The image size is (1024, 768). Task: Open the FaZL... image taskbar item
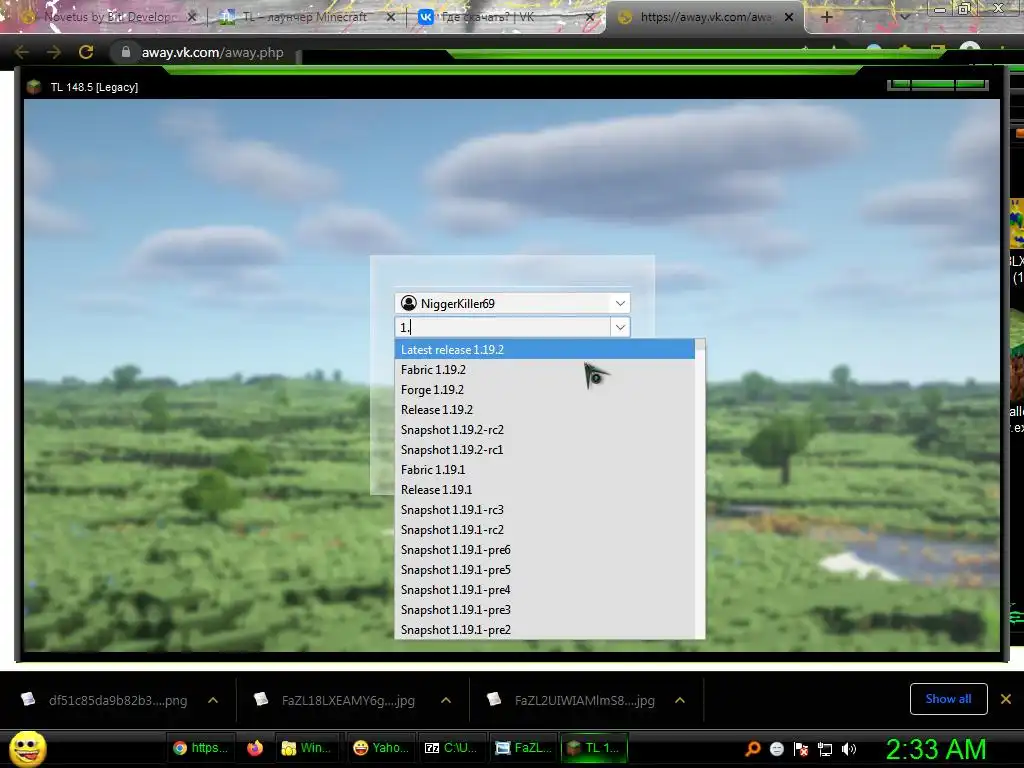coord(523,748)
